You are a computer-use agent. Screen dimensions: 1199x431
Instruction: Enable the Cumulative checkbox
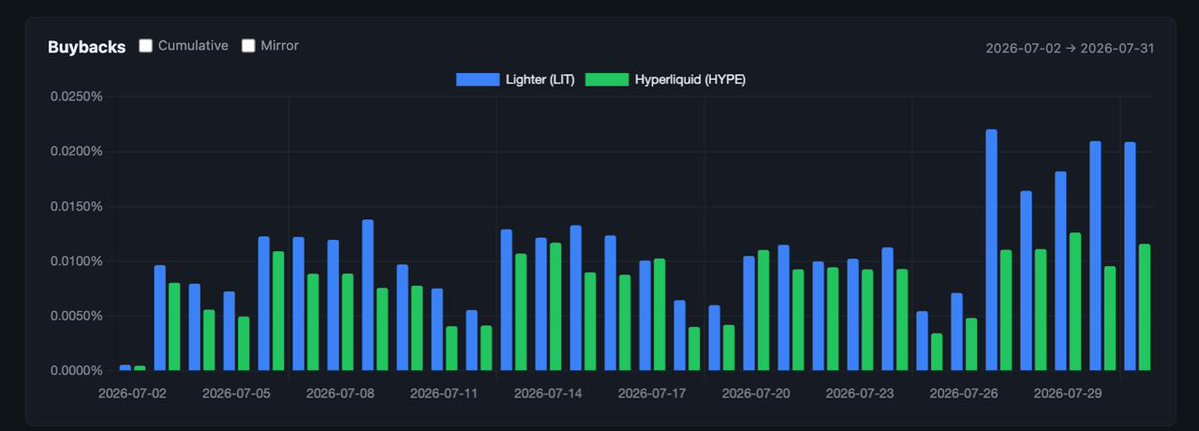pos(145,46)
